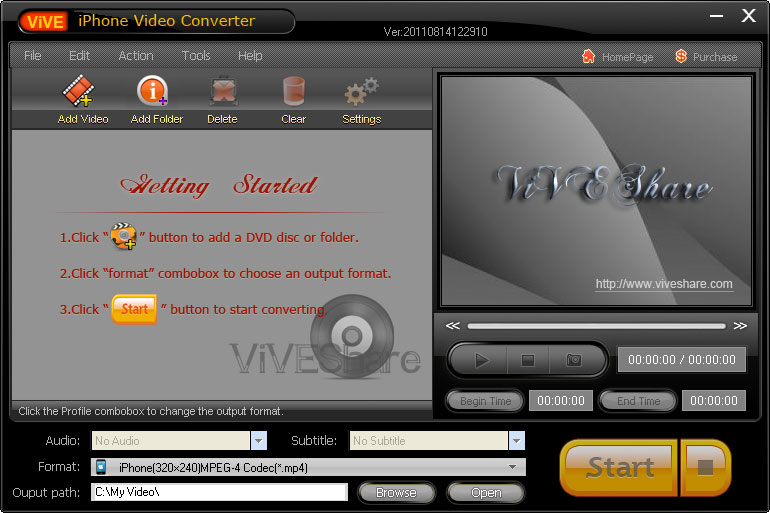Seek forward with the fast-forward arrows
770x513 pixels.
point(740,326)
